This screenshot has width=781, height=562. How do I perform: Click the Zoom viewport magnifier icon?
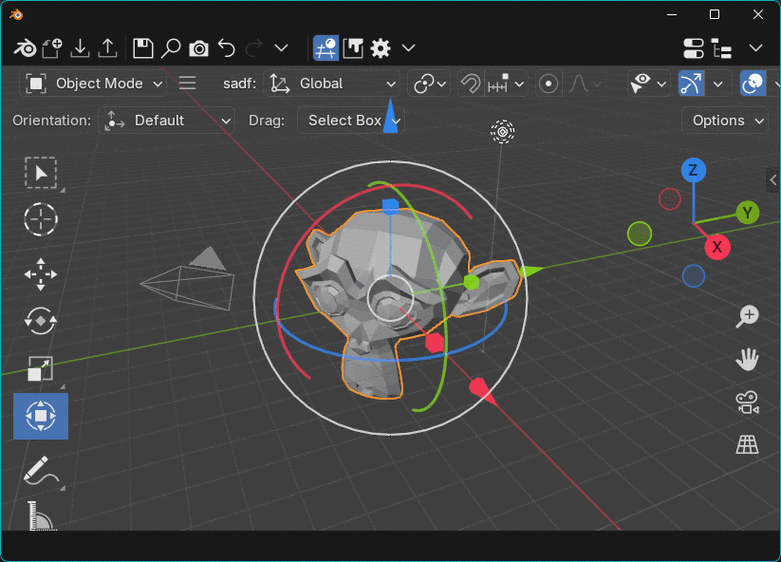(747, 317)
